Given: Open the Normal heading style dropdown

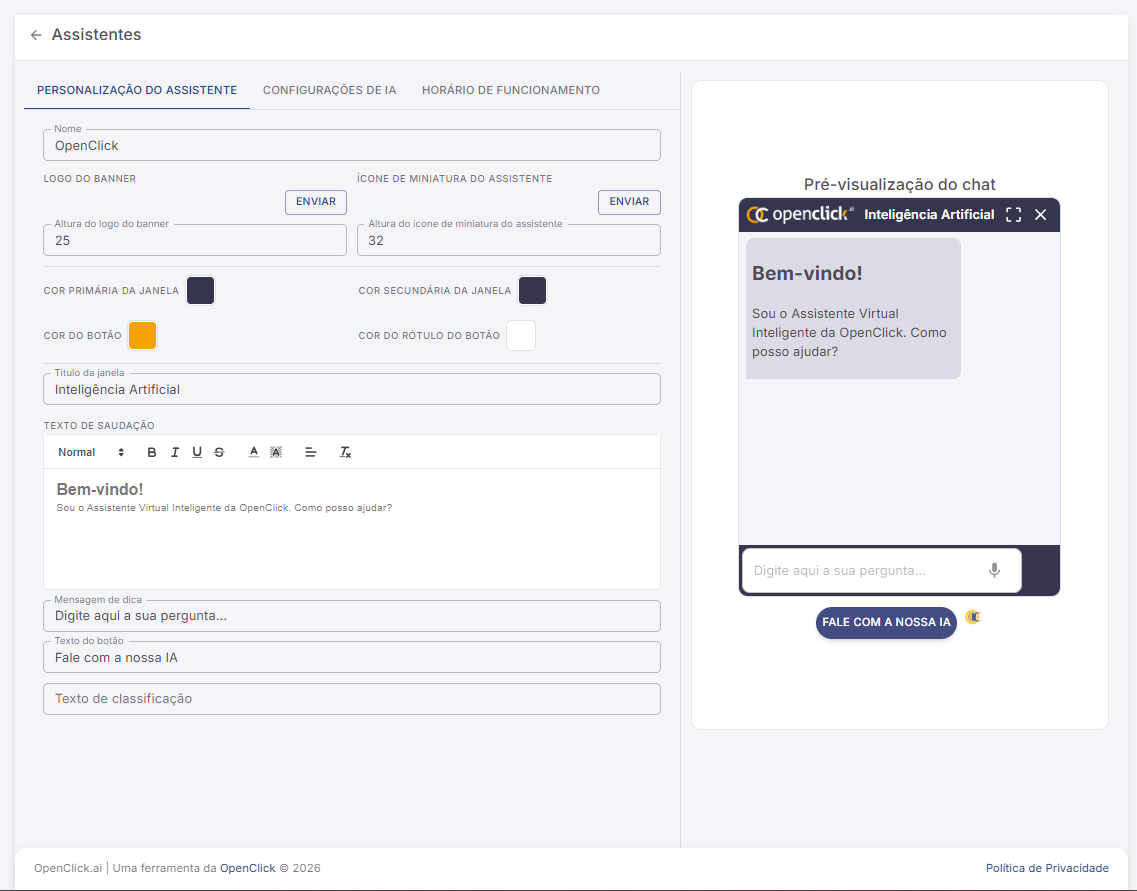Looking at the screenshot, I should [x=91, y=453].
